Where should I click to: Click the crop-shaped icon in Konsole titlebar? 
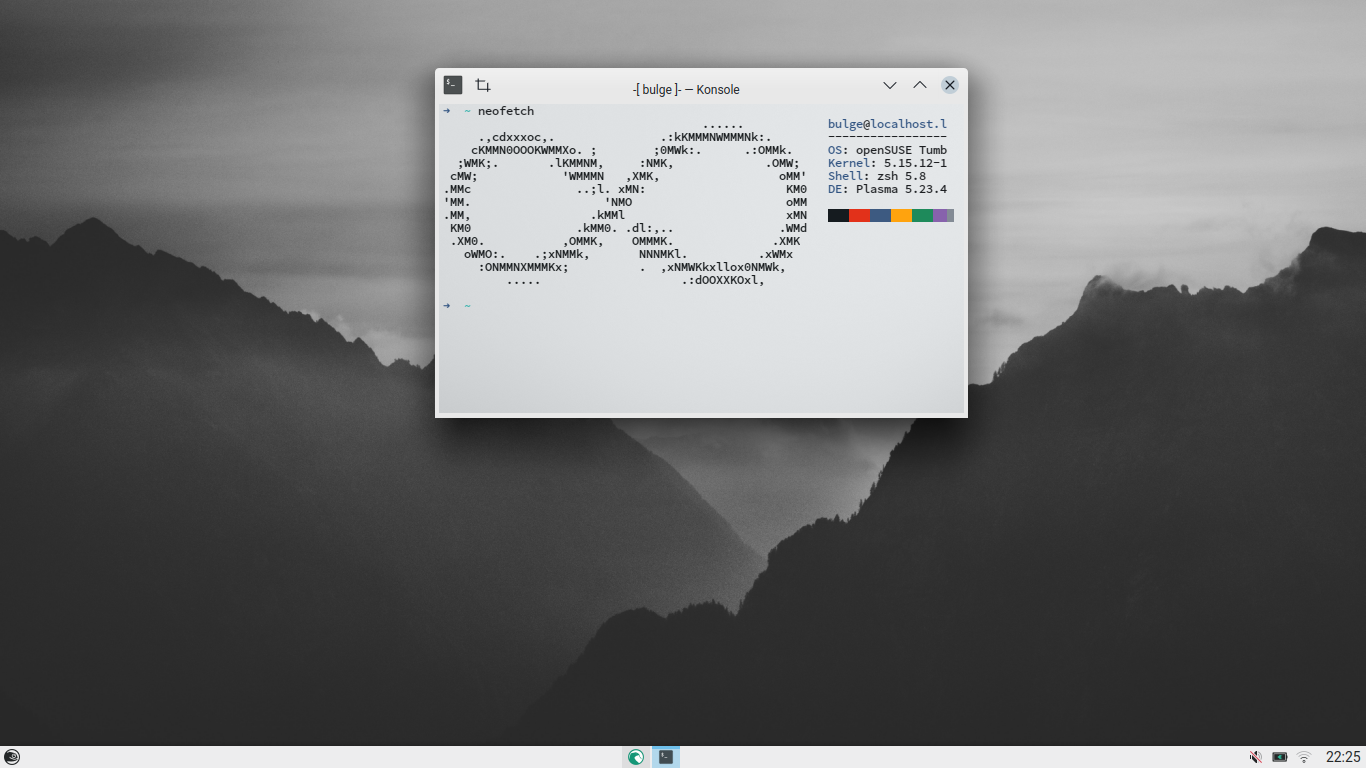tap(483, 85)
